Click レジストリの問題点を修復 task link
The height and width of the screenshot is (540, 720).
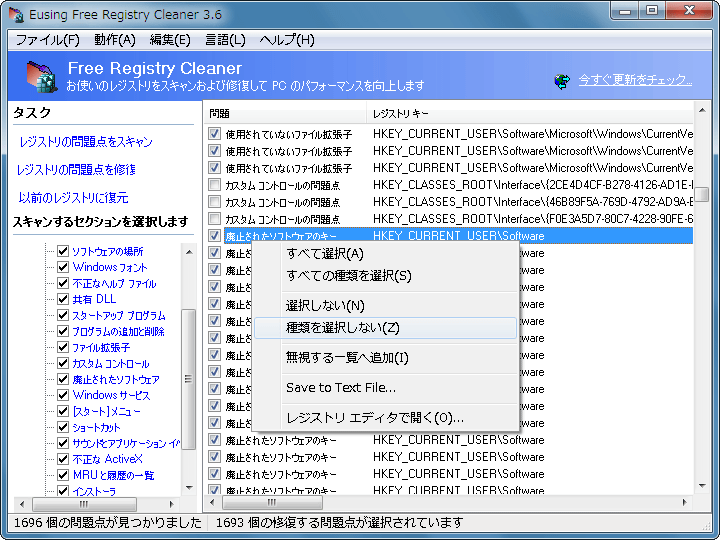coord(76,170)
